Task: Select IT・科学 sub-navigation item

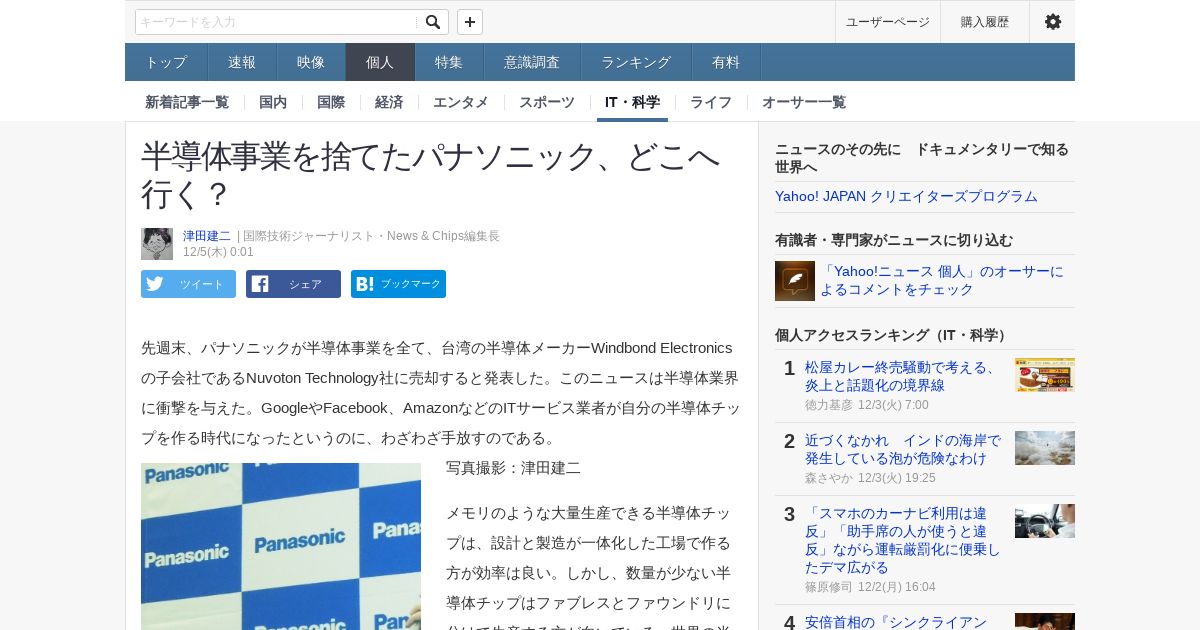Action: 632,102
